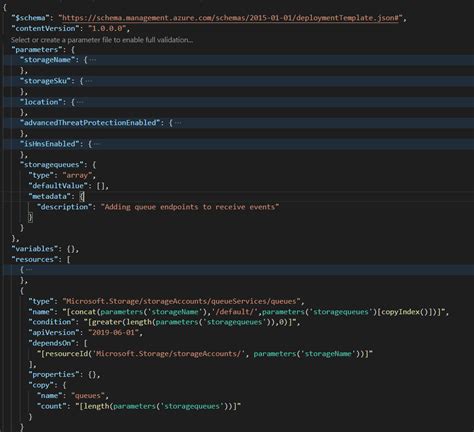This screenshot has width=474, height=432.
Task: Click the highlighted closing brace of the metadata block
Action: coord(30,217)
